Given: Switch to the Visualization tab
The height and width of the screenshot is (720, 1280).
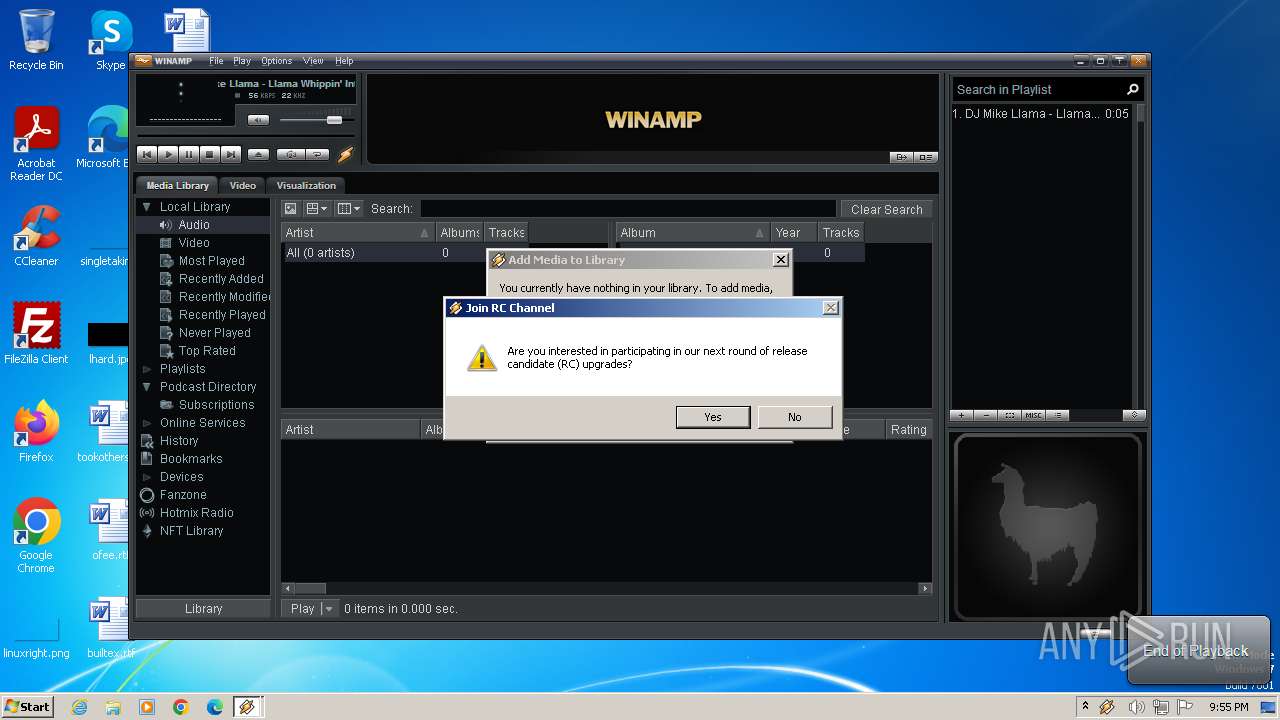Looking at the screenshot, I should (306, 185).
